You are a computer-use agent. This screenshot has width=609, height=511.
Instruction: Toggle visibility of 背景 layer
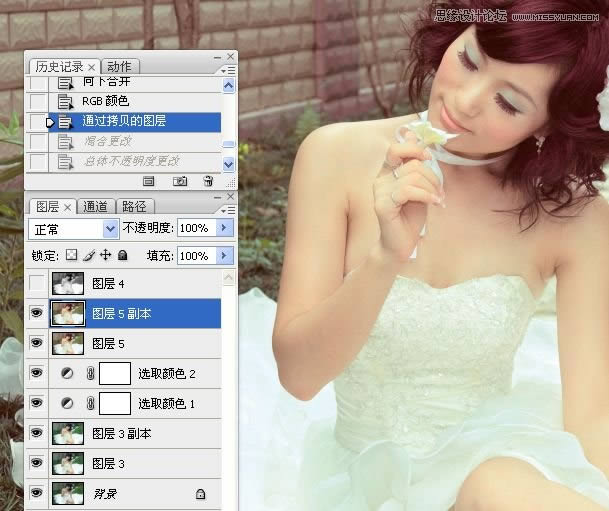37,493
